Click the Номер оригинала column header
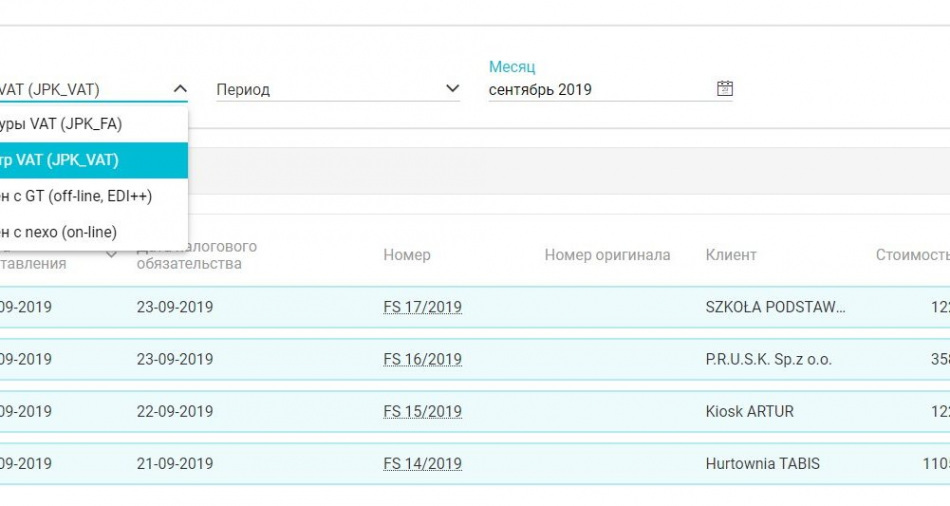 coord(607,255)
